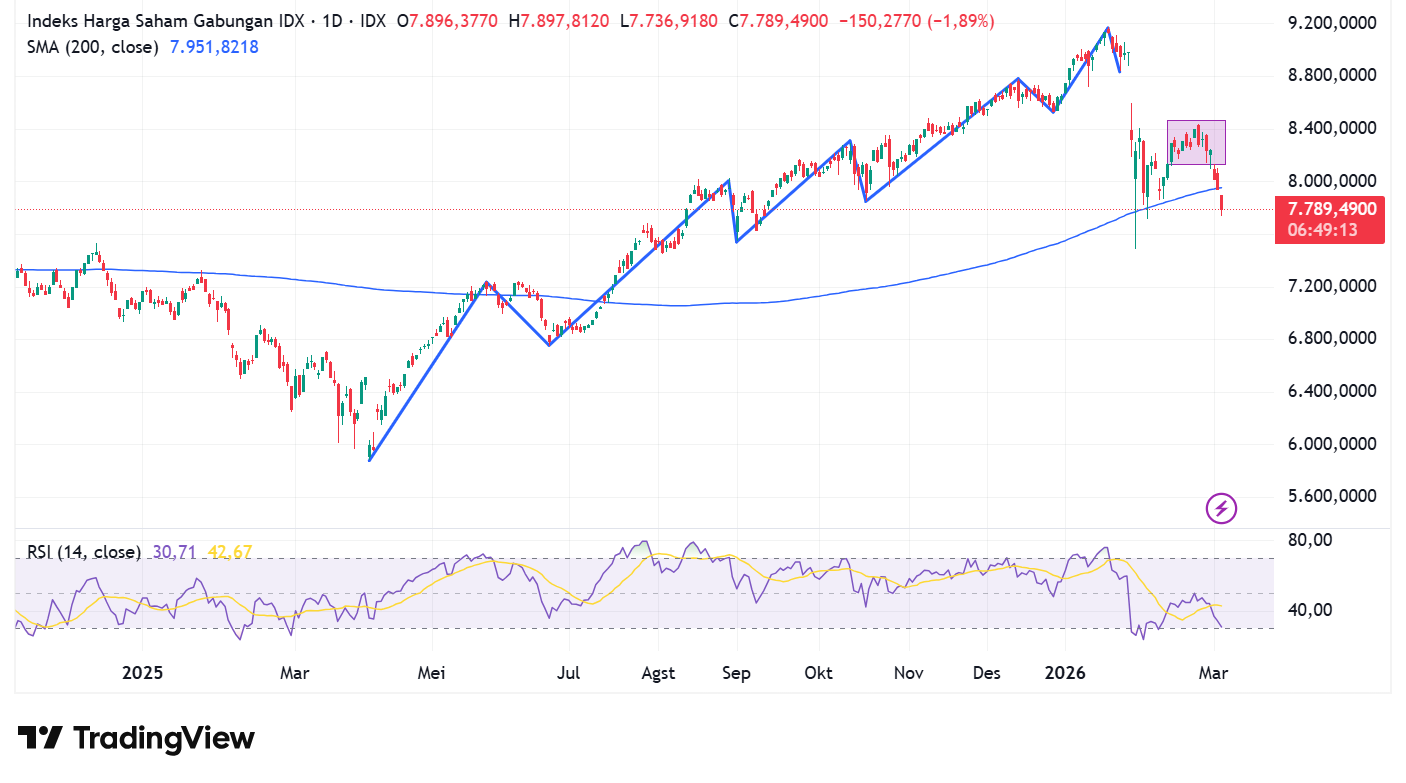Viewport: 1406px width, 783px height.
Task: Open the SMA (200, close) indicator legend
Action: tap(92, 46)
